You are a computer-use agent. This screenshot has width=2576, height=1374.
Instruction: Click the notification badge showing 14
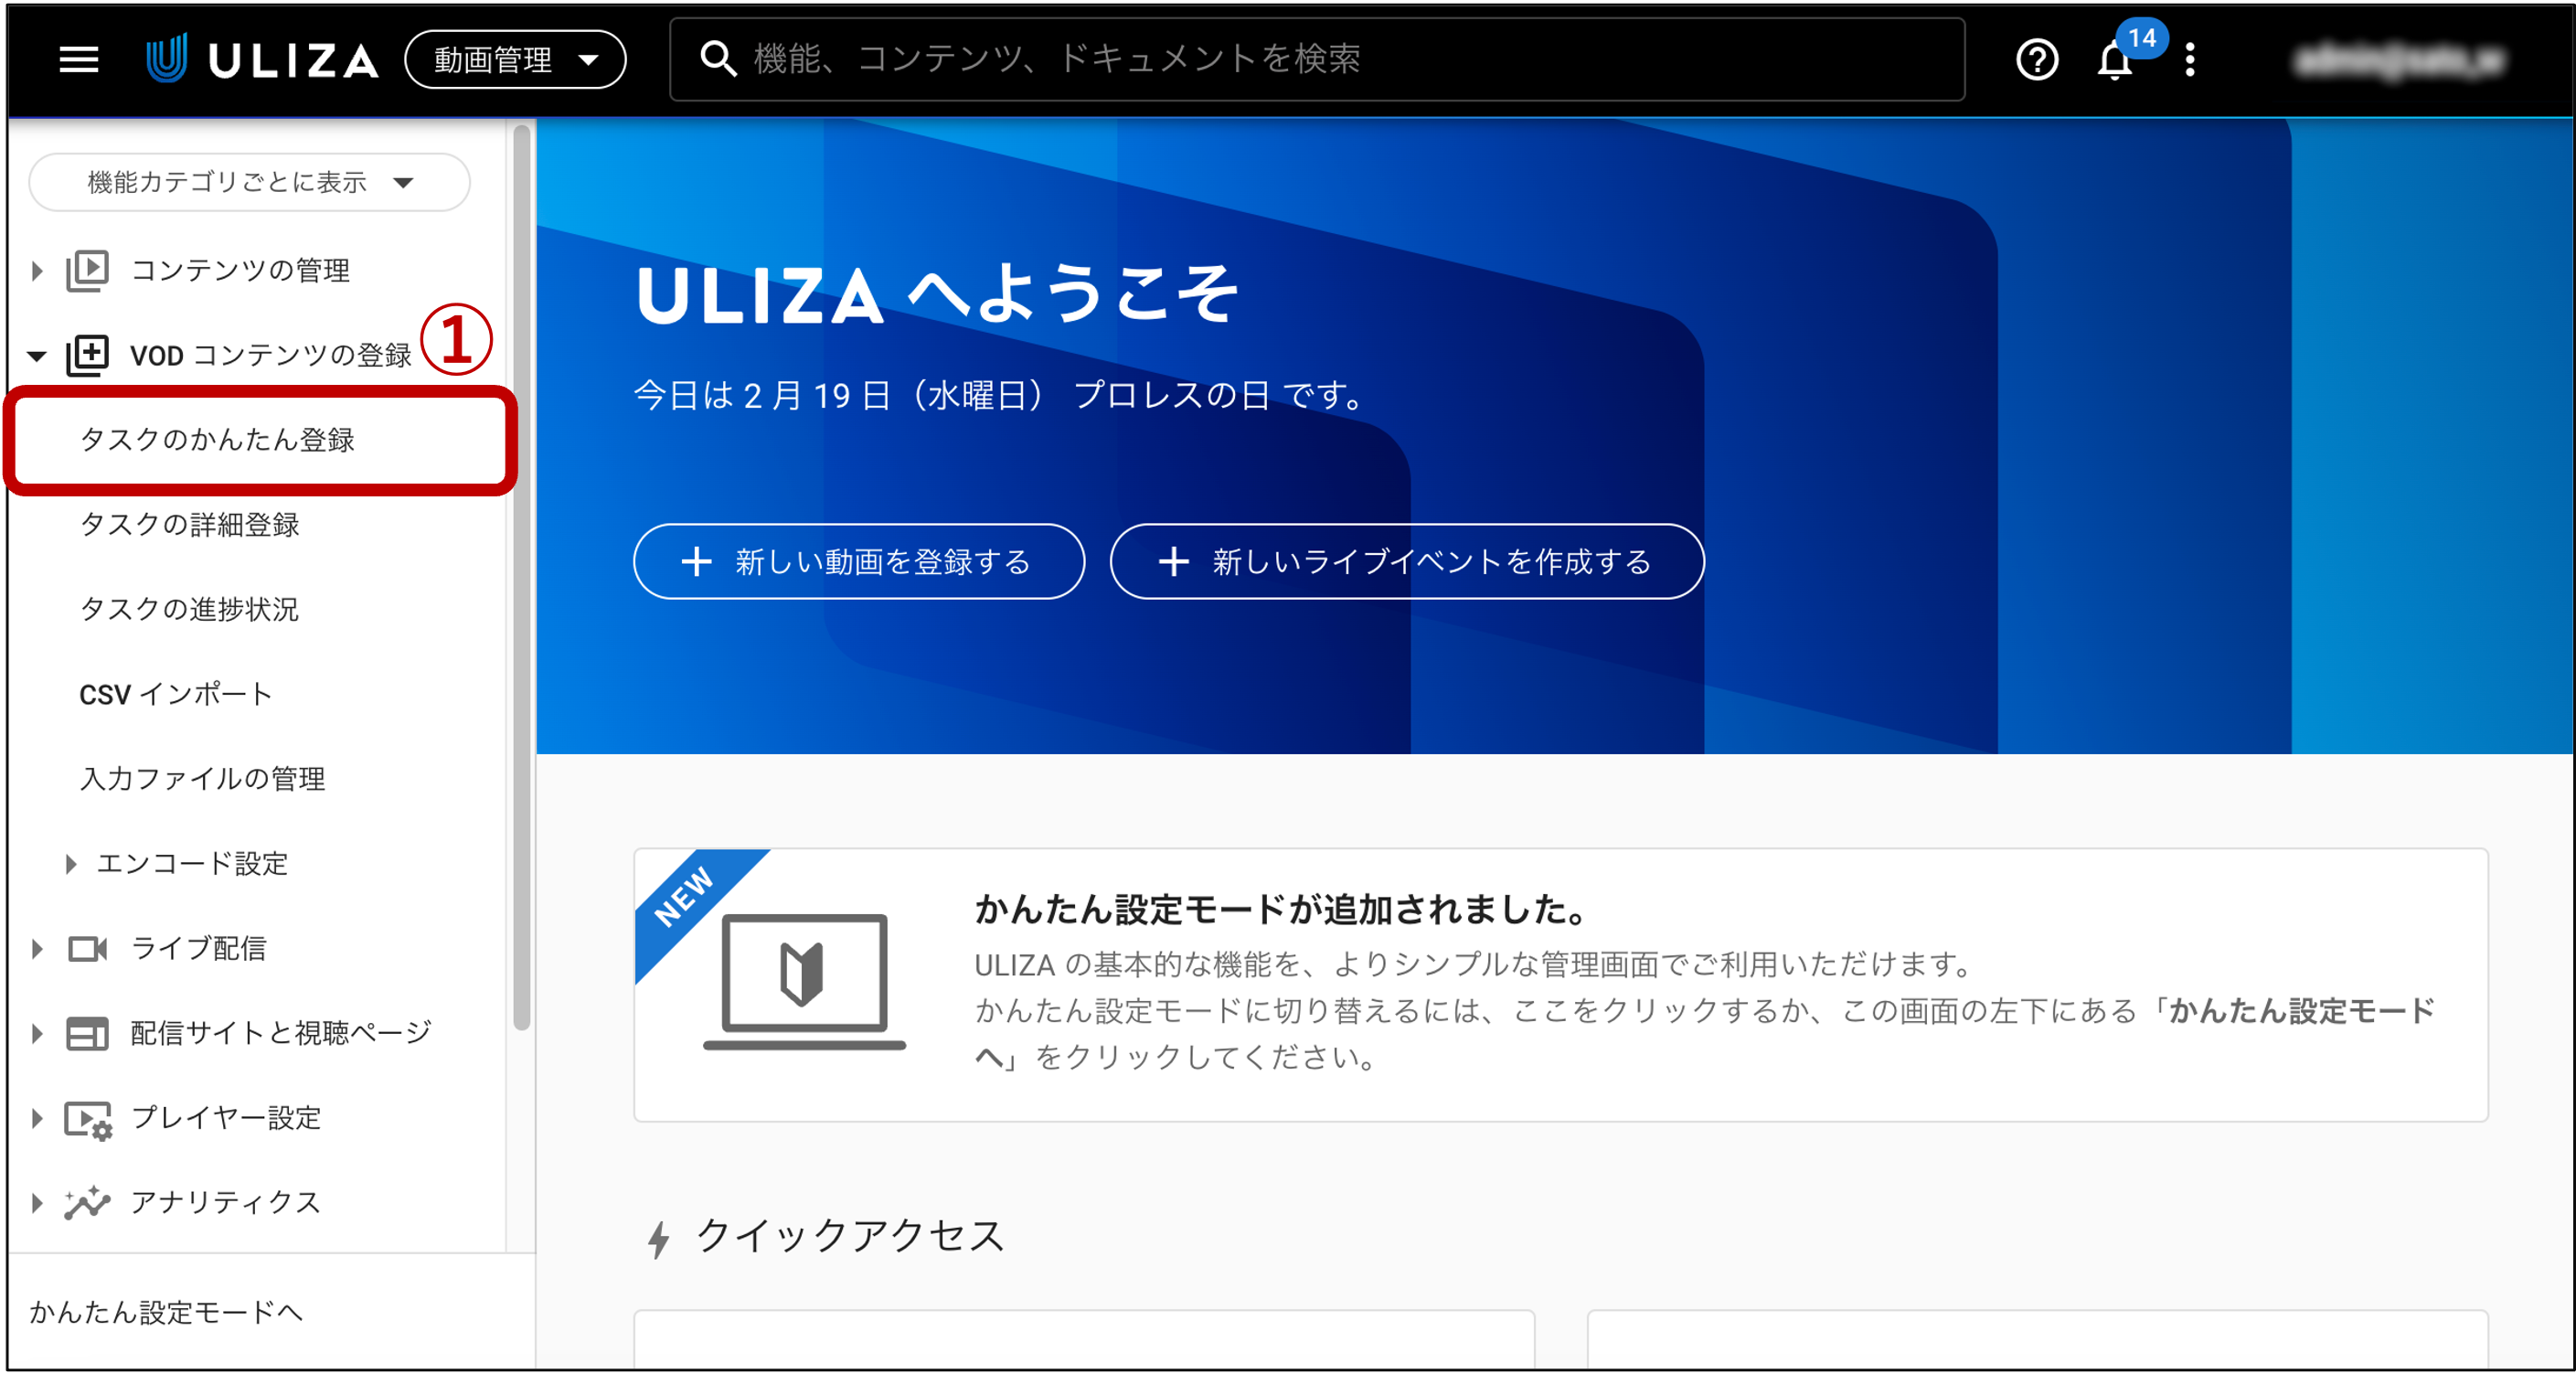point(2141,38)
